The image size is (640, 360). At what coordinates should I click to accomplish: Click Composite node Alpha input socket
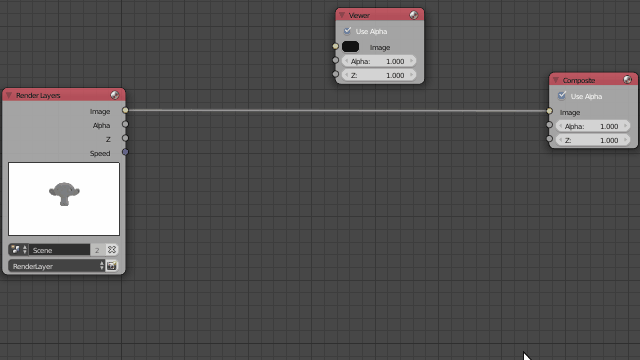click(549, 125)
